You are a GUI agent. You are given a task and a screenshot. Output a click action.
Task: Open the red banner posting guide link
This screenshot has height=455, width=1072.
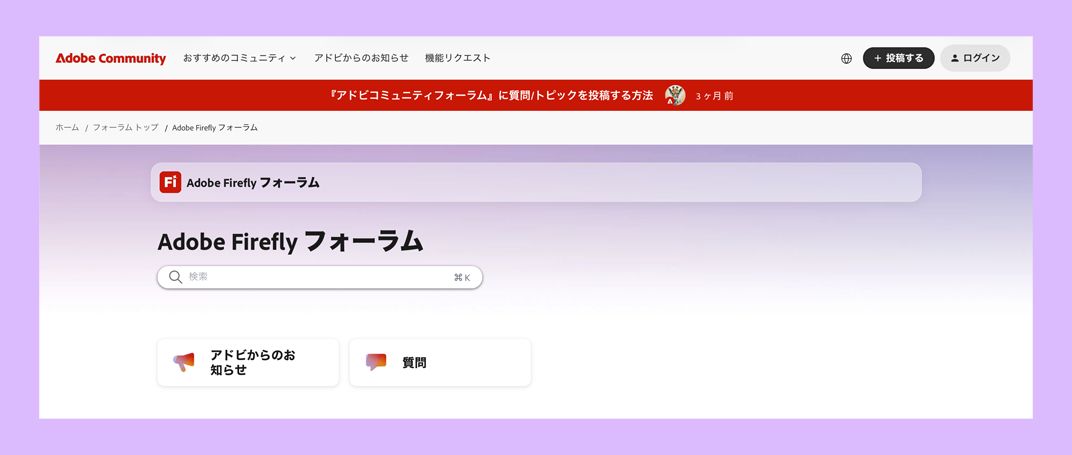pyautogui.click(x=491, y=96)
